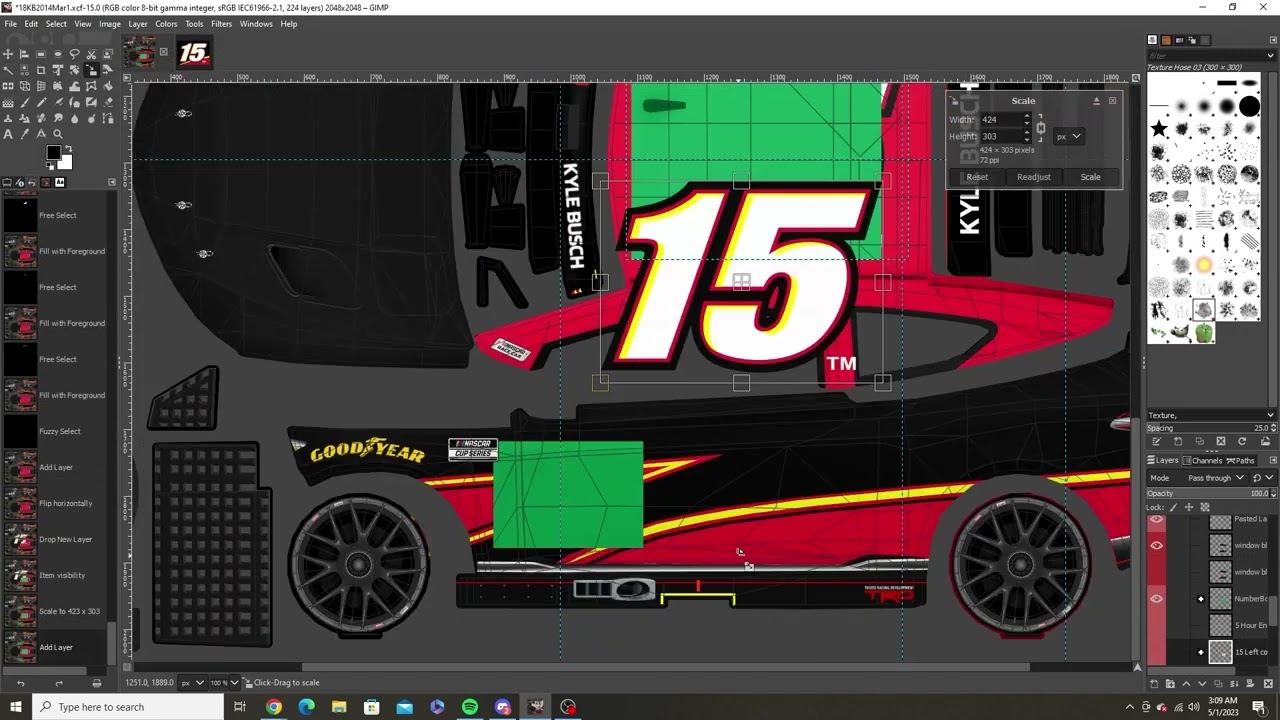Screen dimensions: 1280x720
Task: Open Spotify from the Windows taskbar
Action: pos(470,707)
